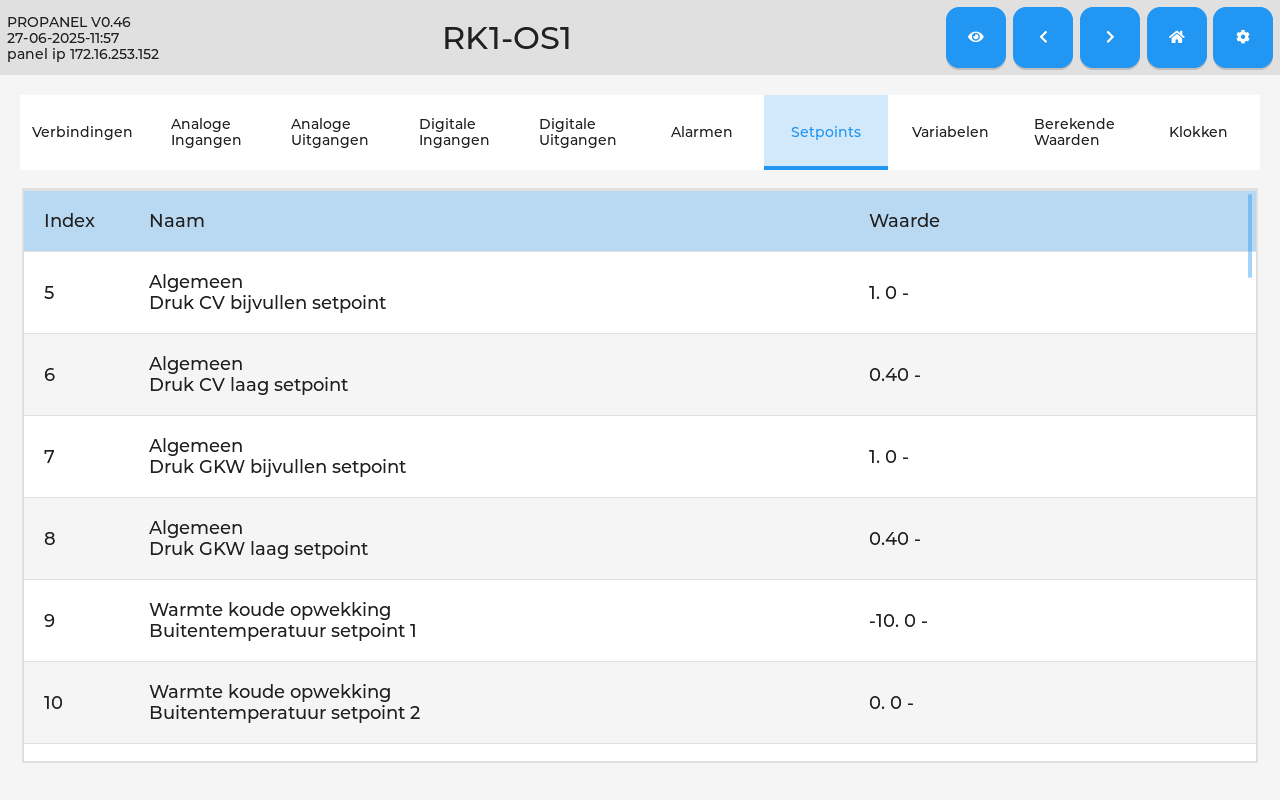Open the Analoge Uitgangen tab
The height and width of the screenshot is (800, 1280).
[330, 132]
